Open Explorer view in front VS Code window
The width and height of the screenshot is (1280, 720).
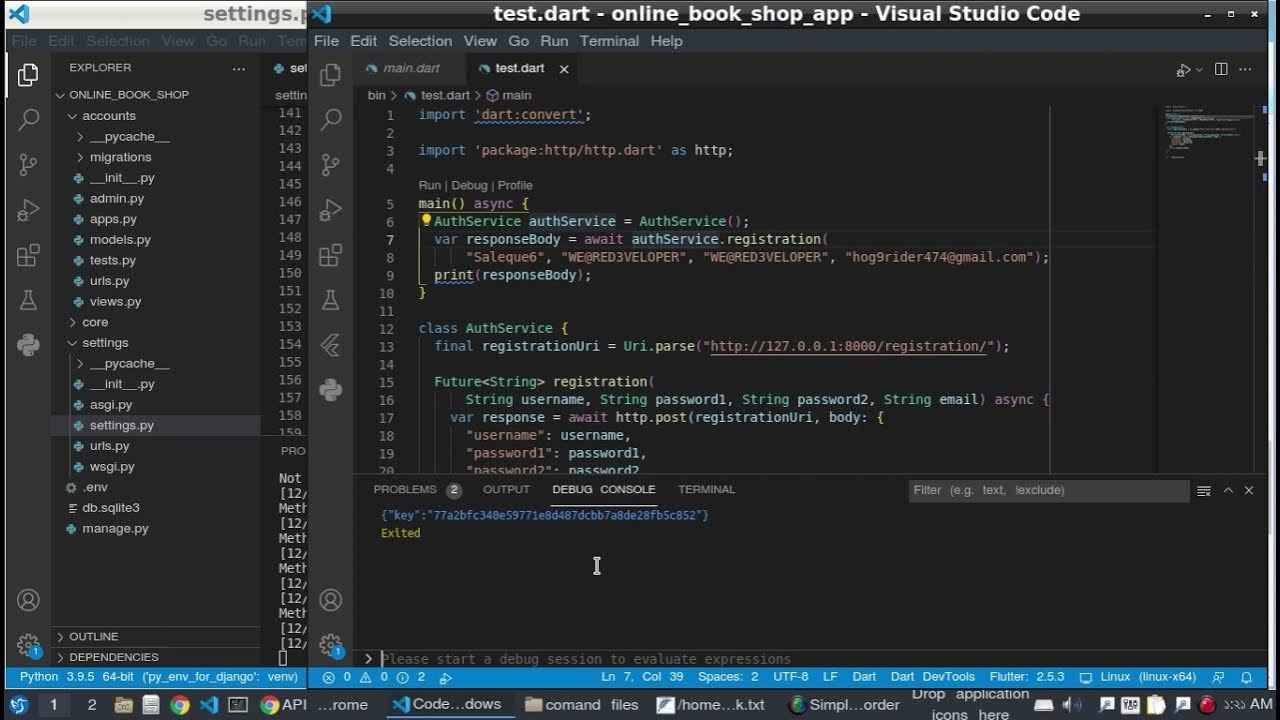click(x=330, y=75)
